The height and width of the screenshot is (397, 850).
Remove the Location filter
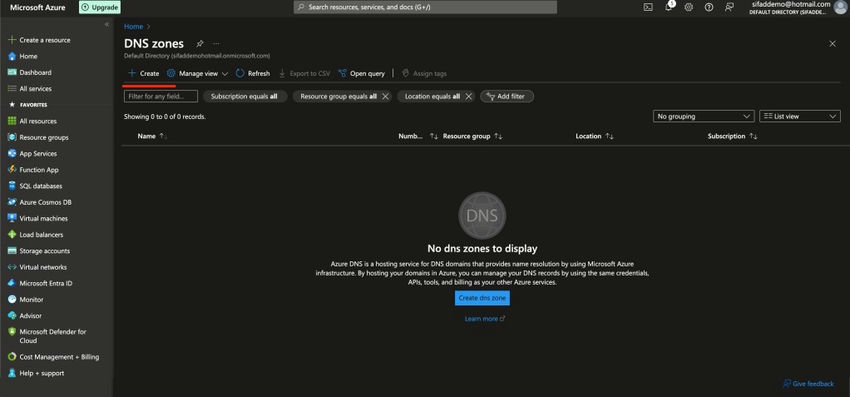click(469, 96)
